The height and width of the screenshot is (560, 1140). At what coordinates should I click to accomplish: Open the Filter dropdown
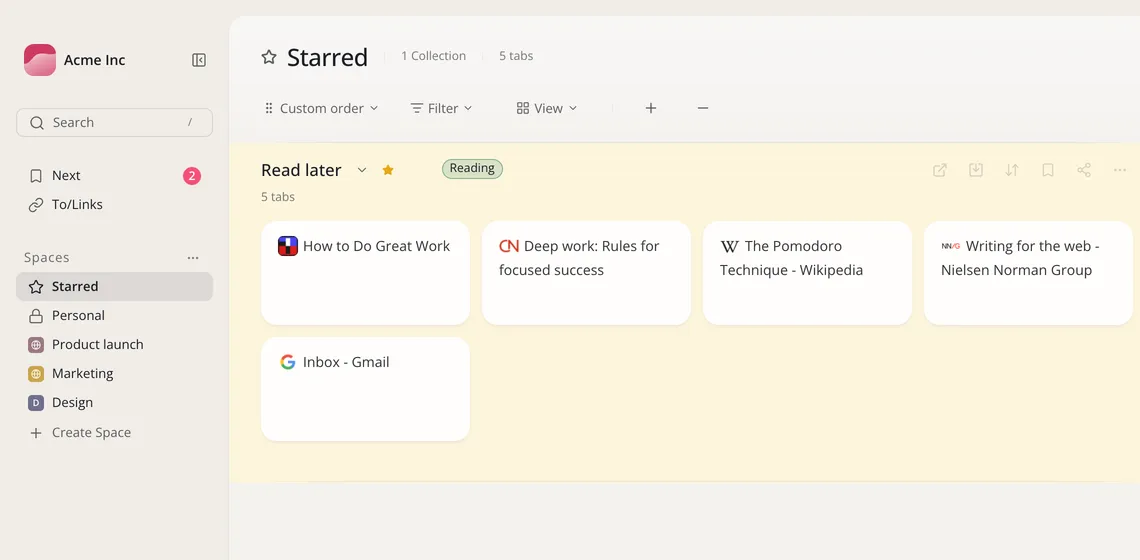pos(441,108)
